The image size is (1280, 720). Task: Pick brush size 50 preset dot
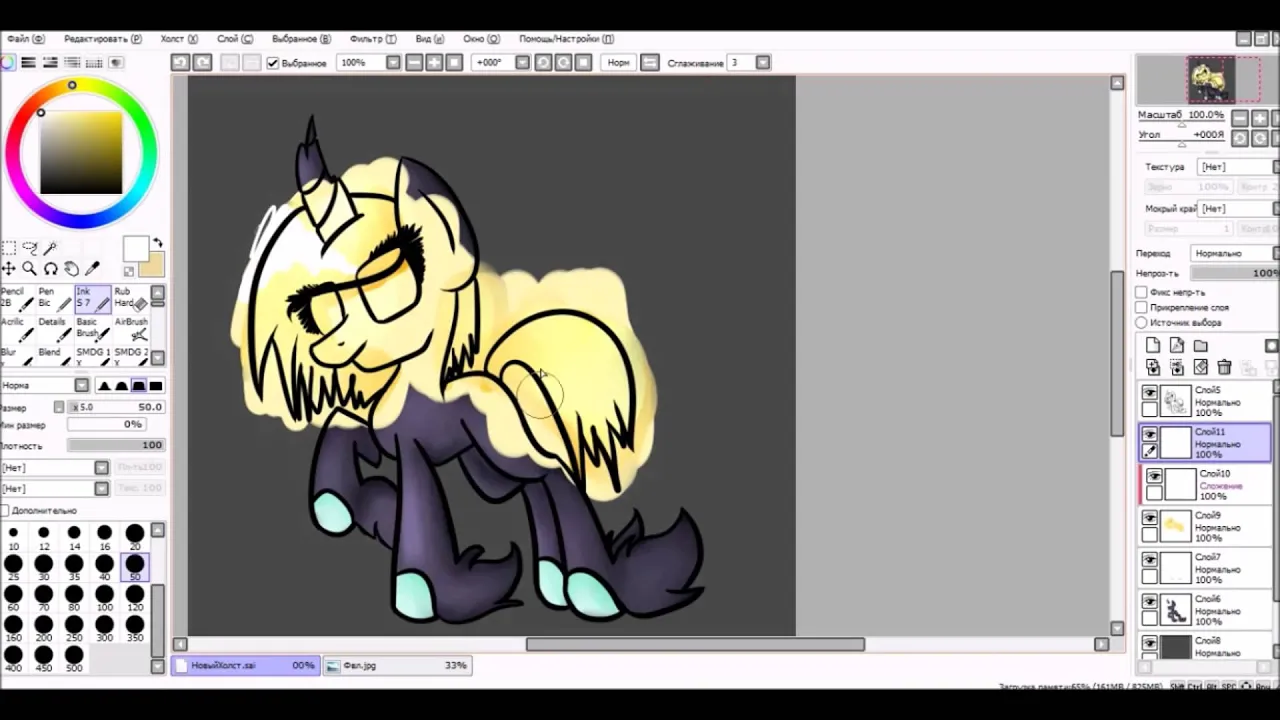pos(134,566)
